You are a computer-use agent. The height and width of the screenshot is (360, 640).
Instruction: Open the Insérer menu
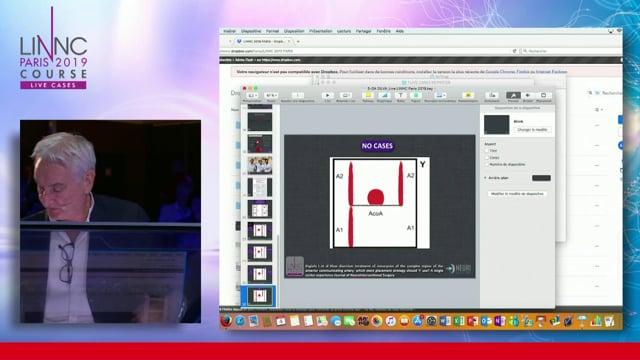point(229,31)
